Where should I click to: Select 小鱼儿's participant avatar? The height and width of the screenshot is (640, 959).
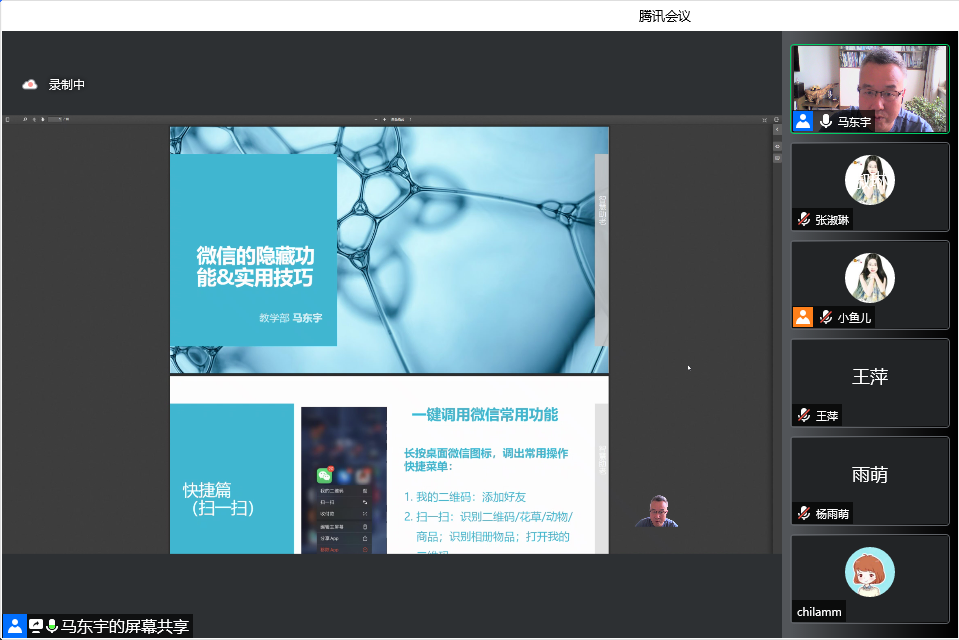click(x=870, y=278)
